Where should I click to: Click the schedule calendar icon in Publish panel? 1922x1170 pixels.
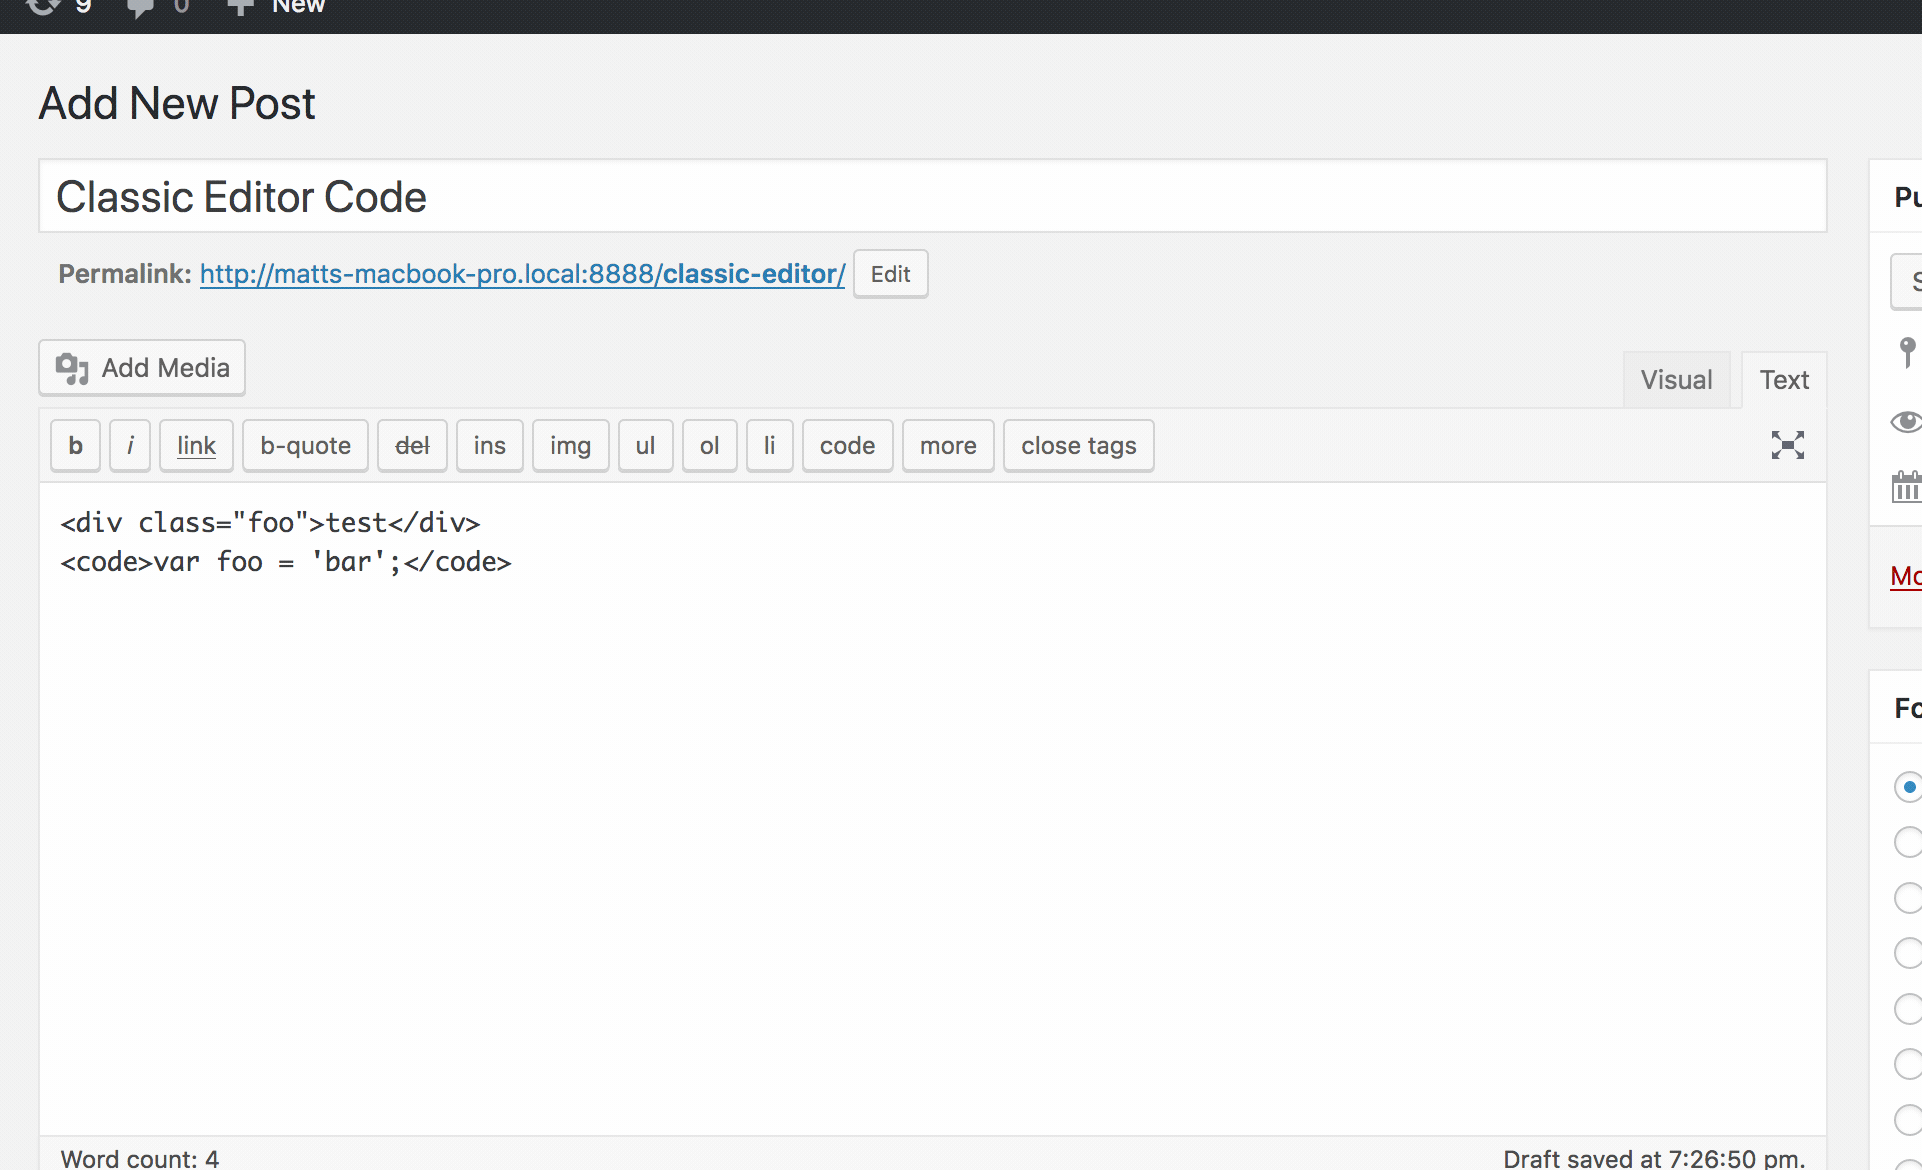pos(1908,487)
